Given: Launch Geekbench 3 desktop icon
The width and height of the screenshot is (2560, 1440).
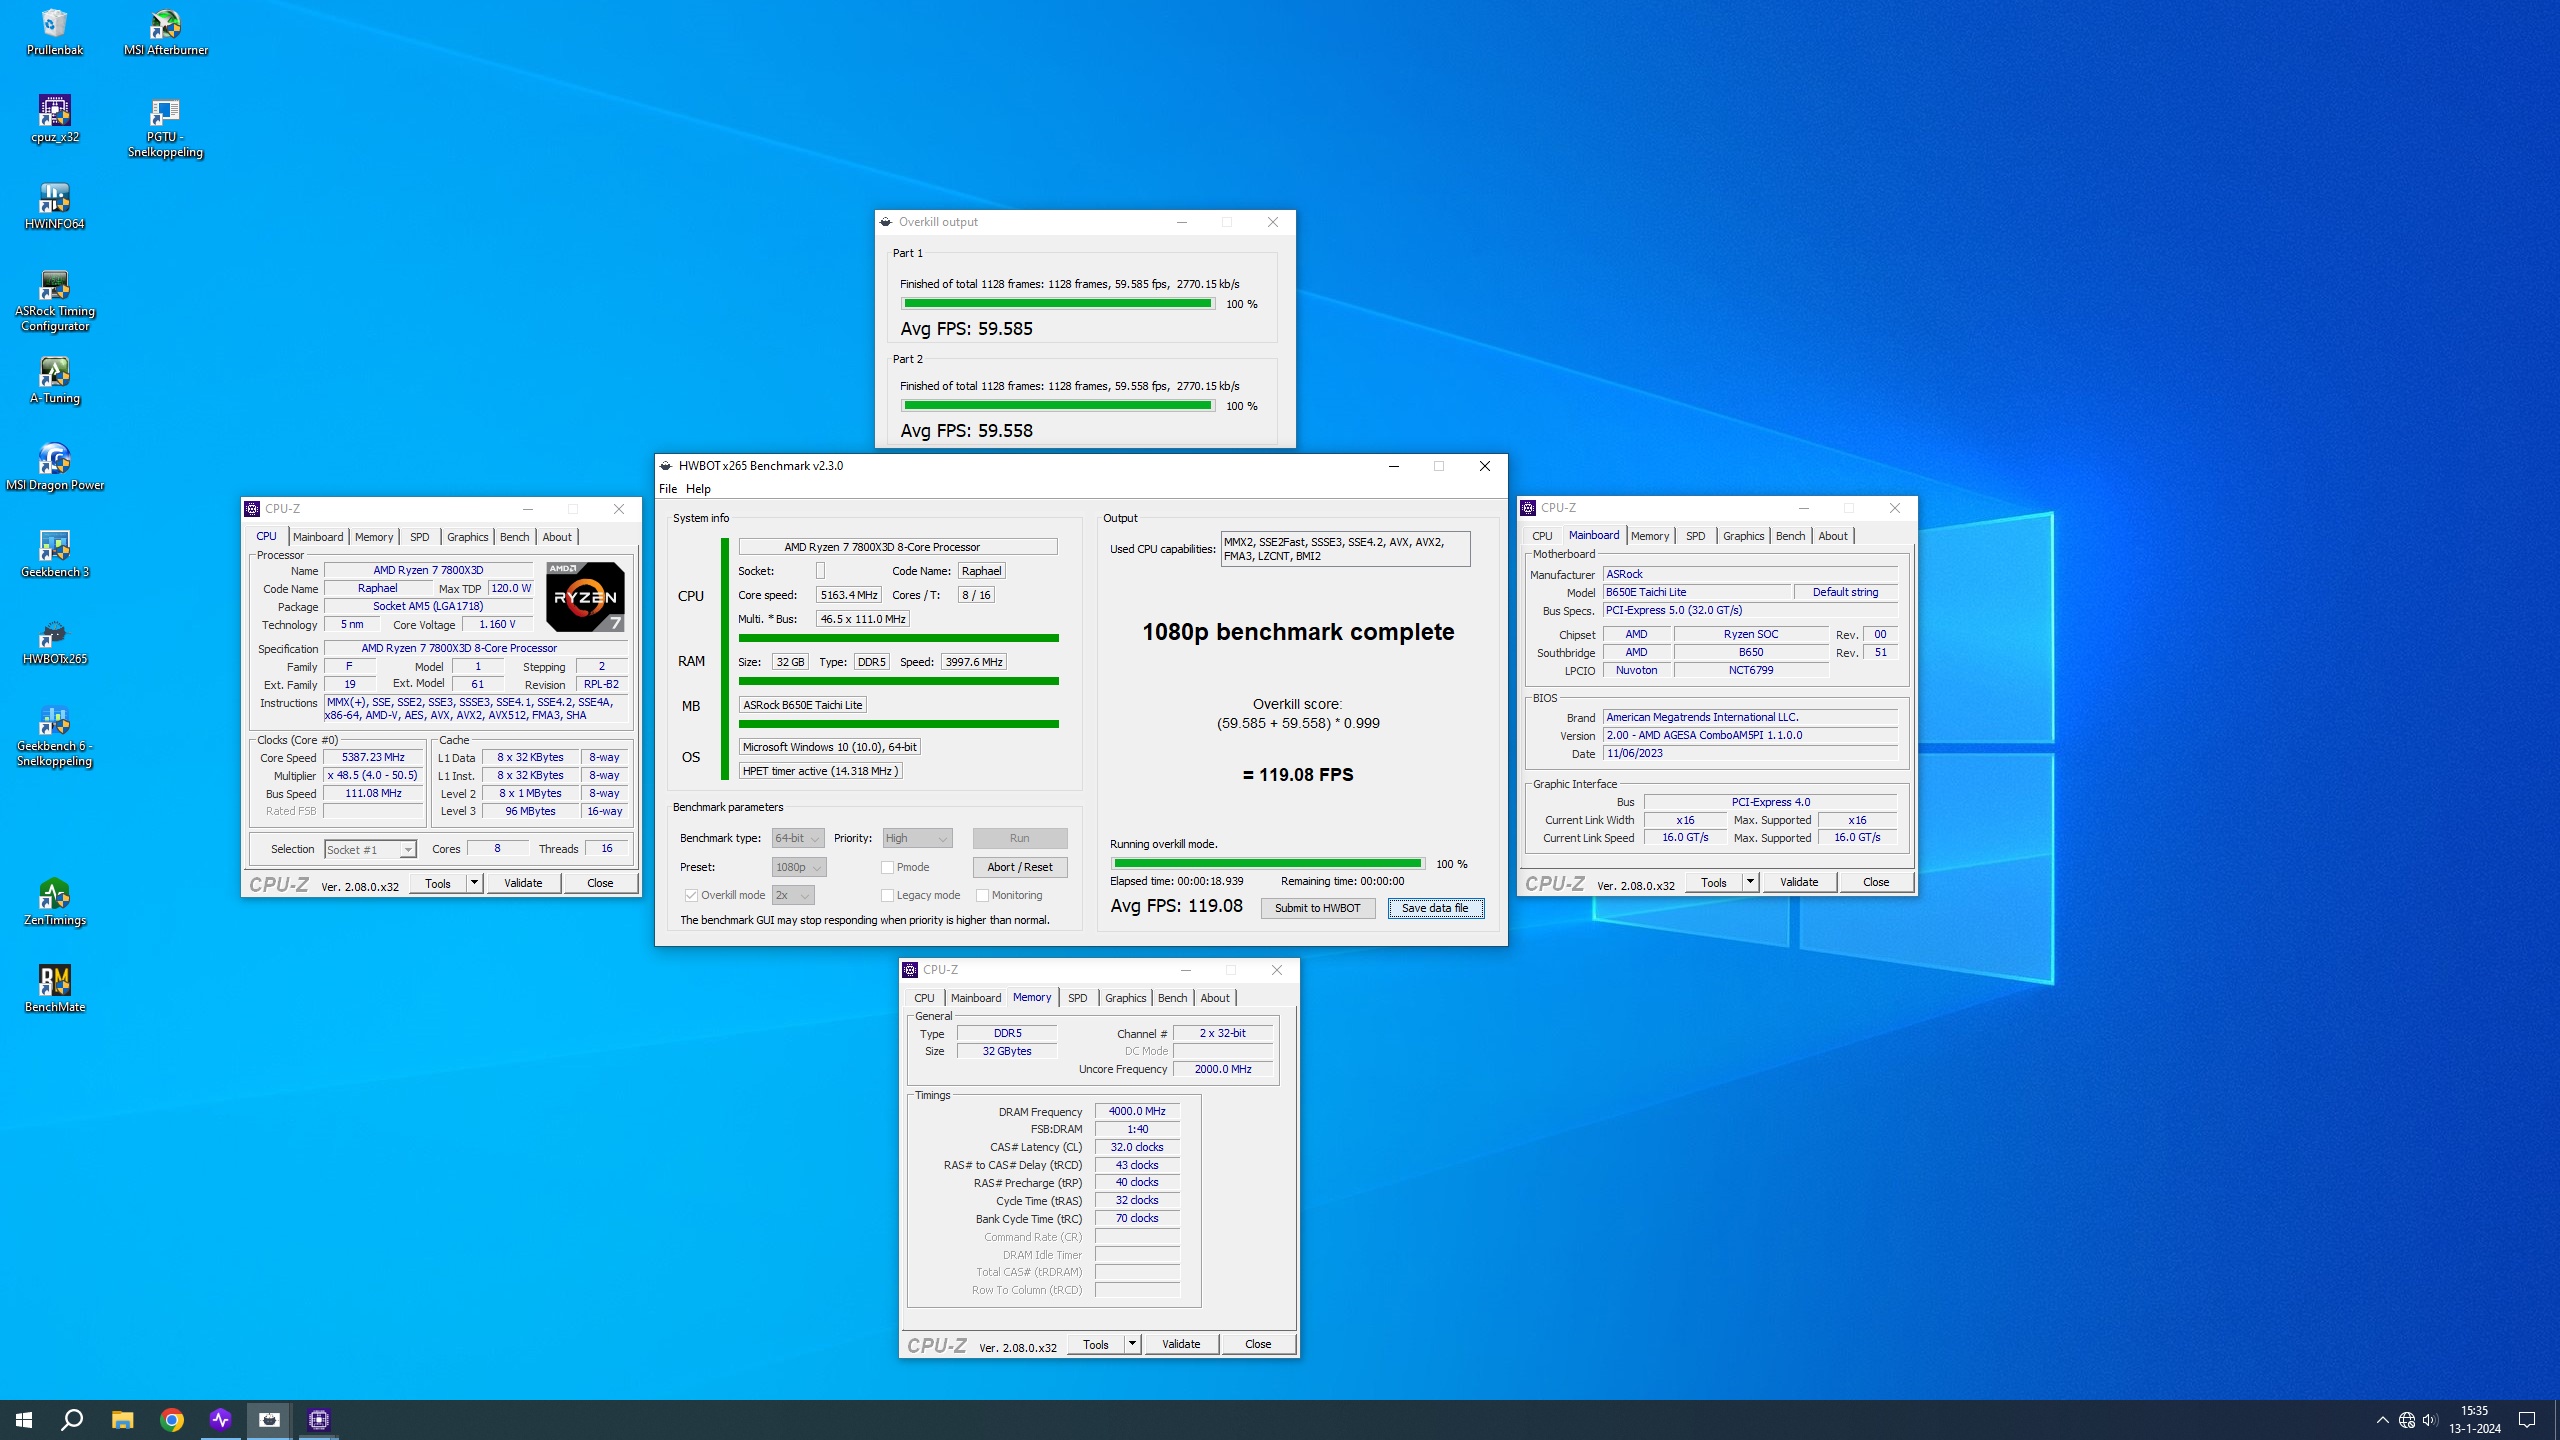Looking at the screenshot, I should tap(55, 554).
